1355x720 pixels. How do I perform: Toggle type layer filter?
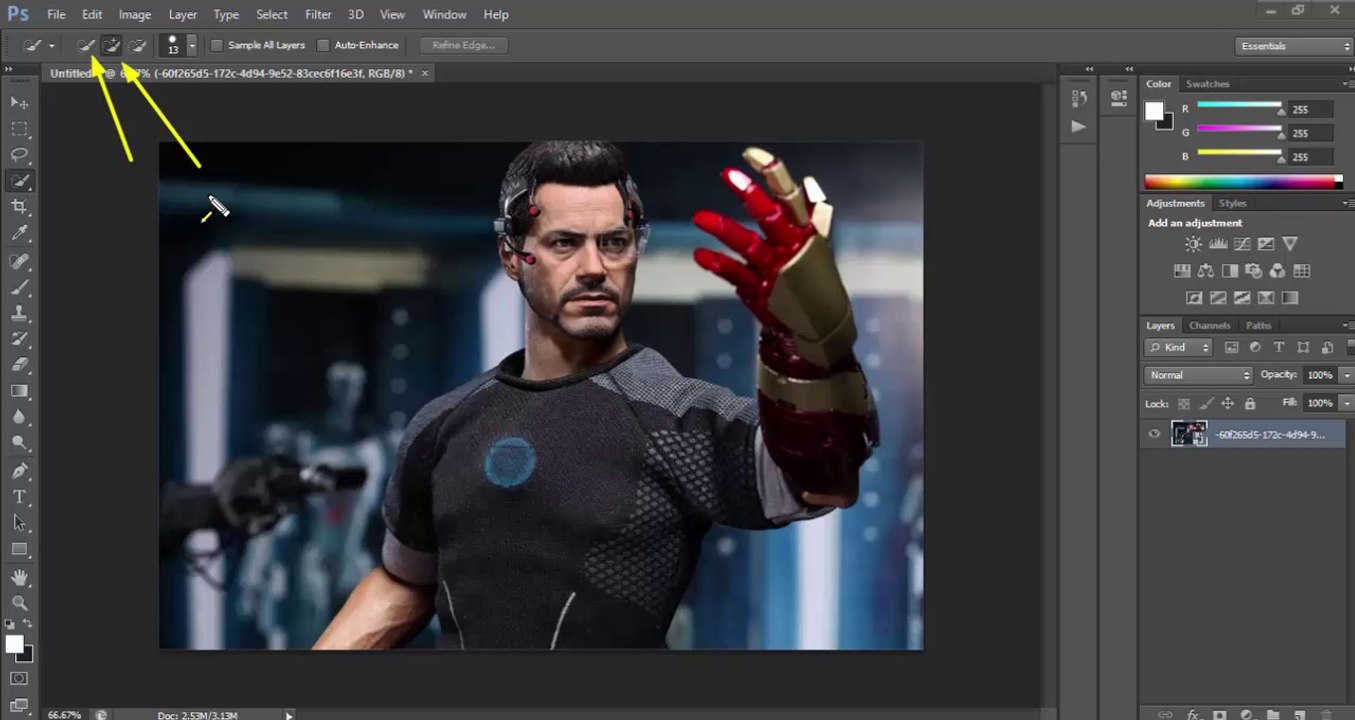(x=1279, y=347)
